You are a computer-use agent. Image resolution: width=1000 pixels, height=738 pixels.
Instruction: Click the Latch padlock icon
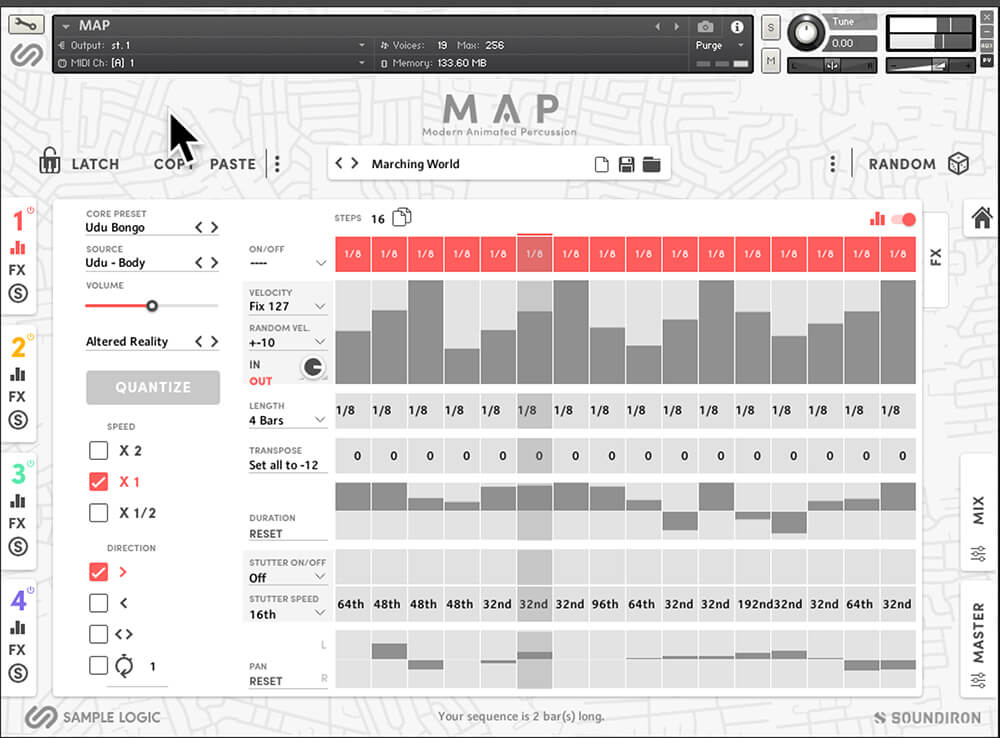tap(50, 162)
